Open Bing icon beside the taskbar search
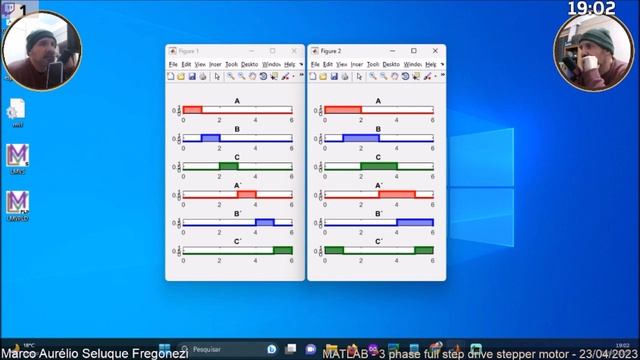 pos(271,349)
